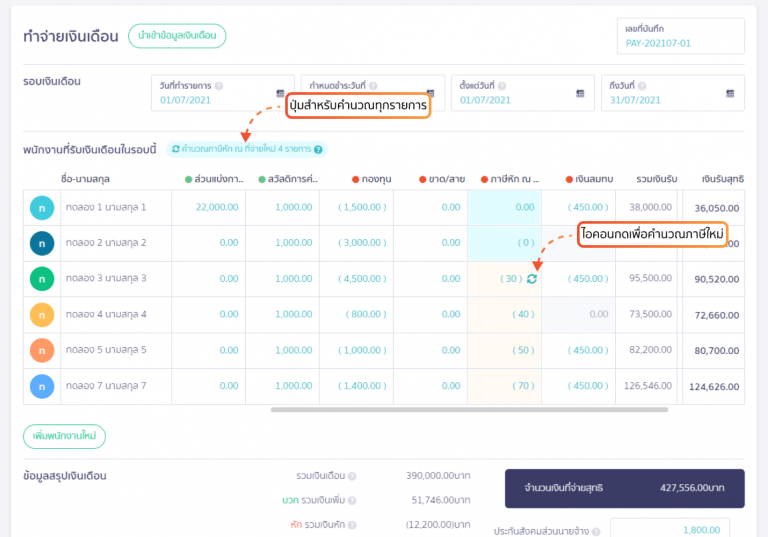Image resolution: width=768 pixels, height=537 pixels.
Task: Select the ทดลอง 5 นามสกุล 5 employee name
Action: point(105,350)
